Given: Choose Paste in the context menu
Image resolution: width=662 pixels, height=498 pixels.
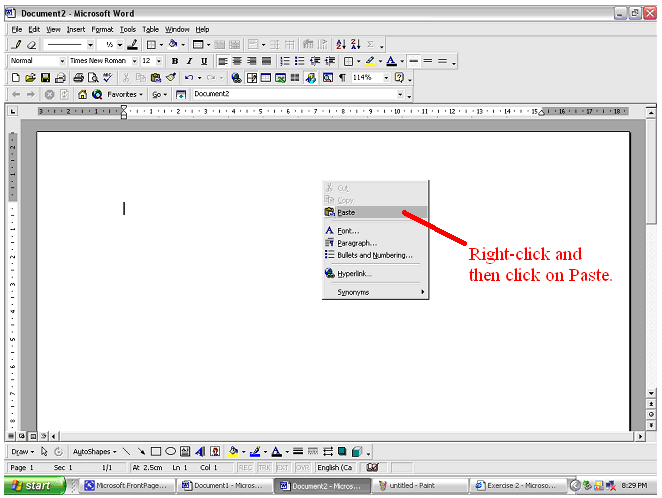Looking at the screenshot, I should pyautogui.click(x=375, y=212).
